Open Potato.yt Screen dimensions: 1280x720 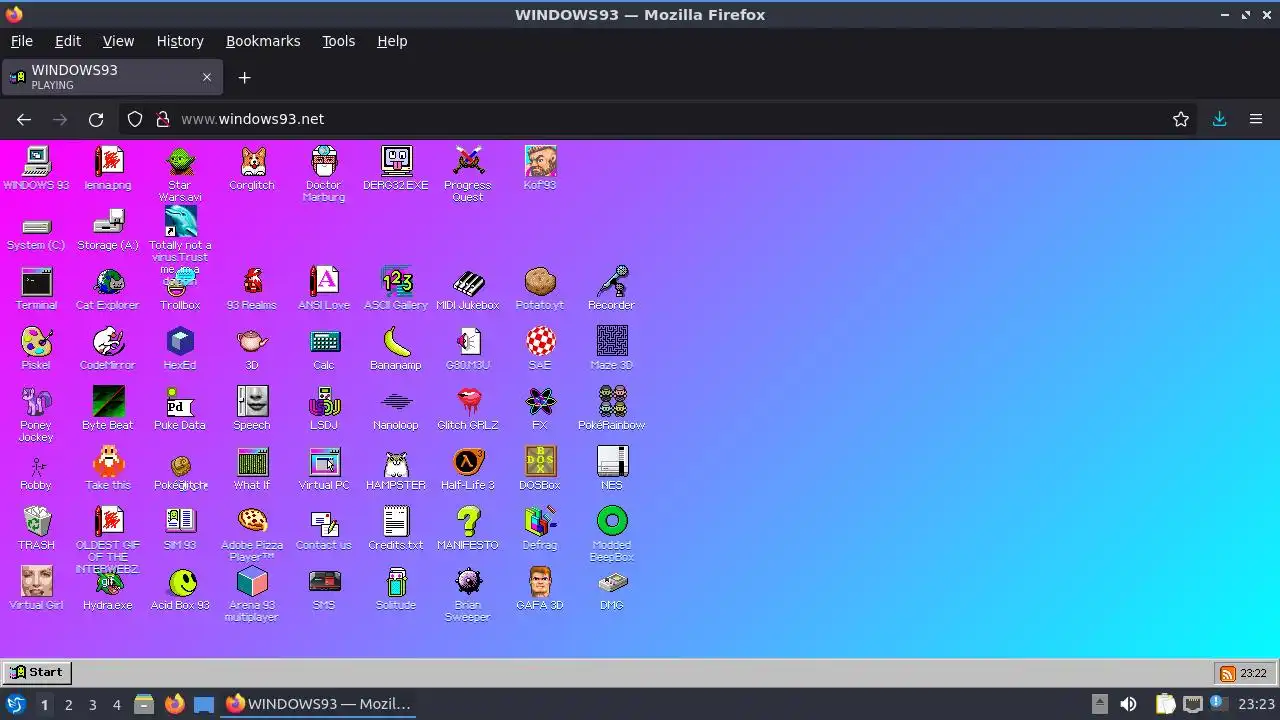540,288
